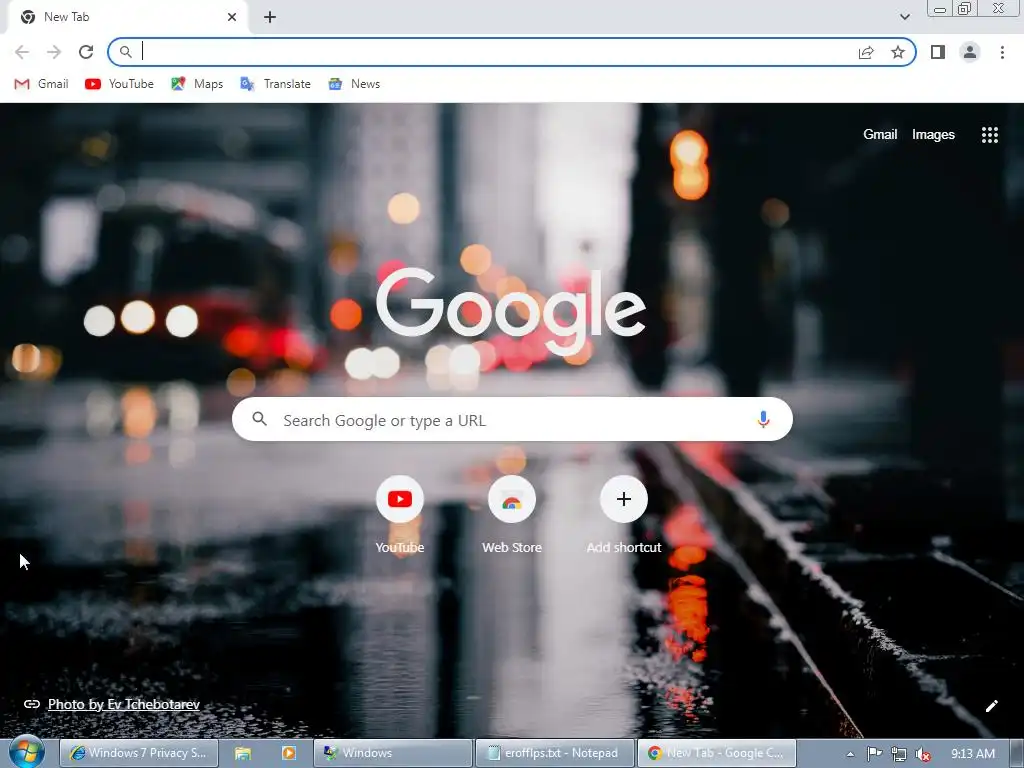Switch to the erofflps.txt Notepad window
This screenshot has height=768, width=1024.
[554, 753]
